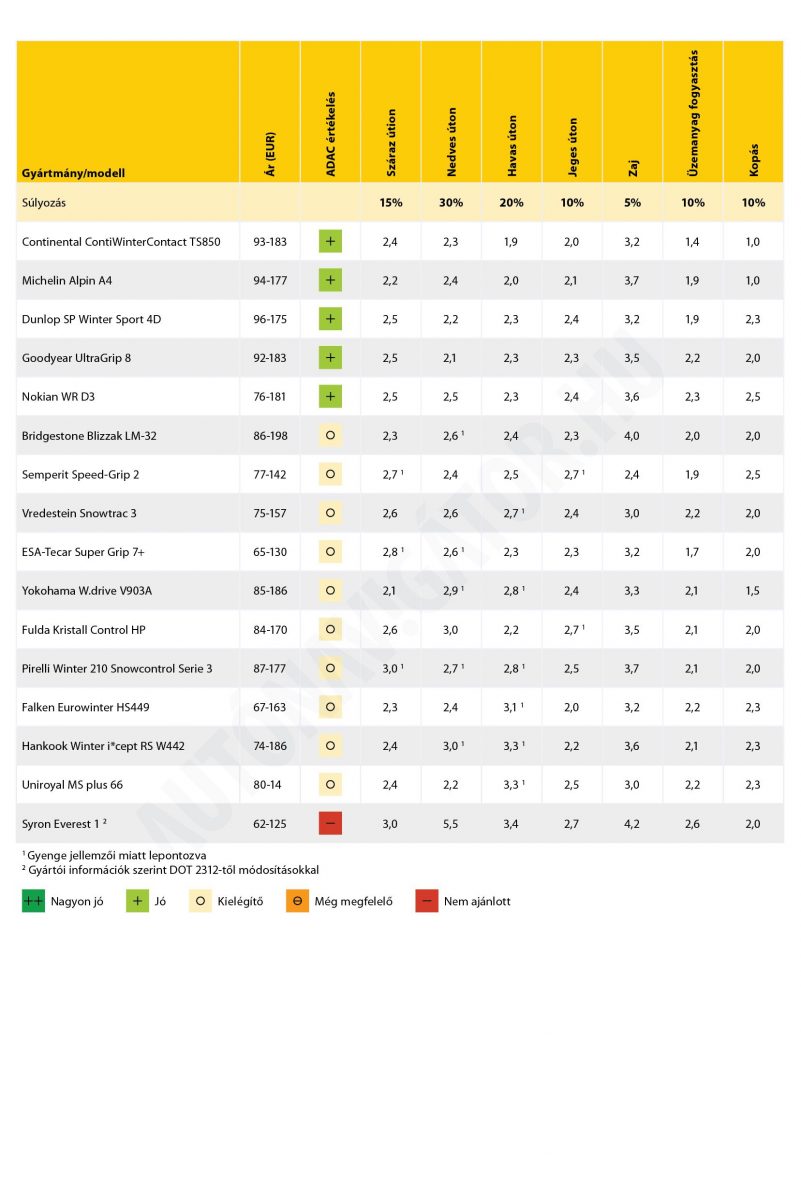This screenshot has width=801, height=1200.
Task: Click the light green 'Jó' legend swatch
Action: tap(137, 901)
